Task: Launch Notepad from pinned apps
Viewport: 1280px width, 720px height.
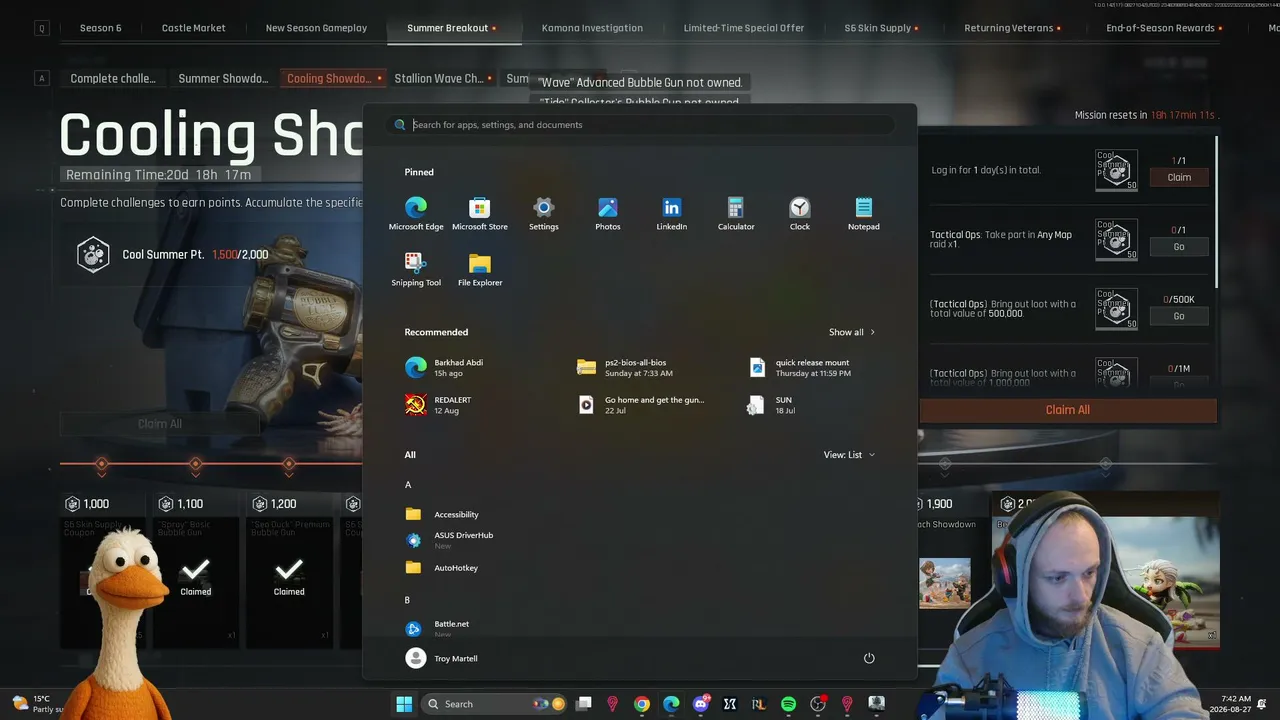Action: pos(864,214)
